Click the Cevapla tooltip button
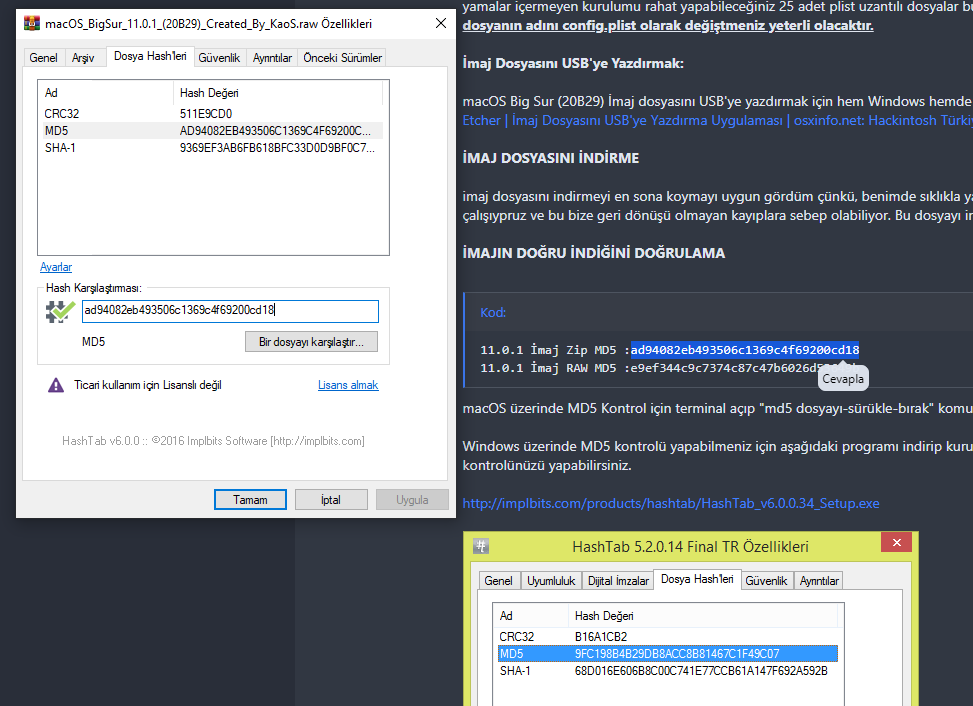Screen dimensions: 973x706 (x=843, y=378)
